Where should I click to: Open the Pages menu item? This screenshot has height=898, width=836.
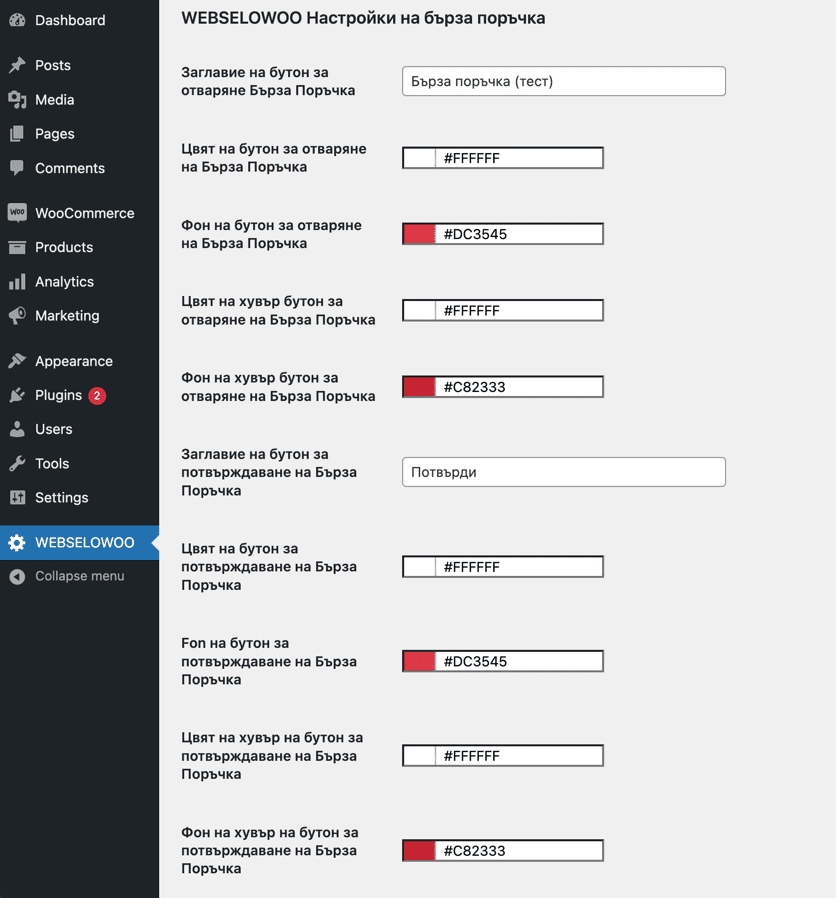(x=55, y=134)
